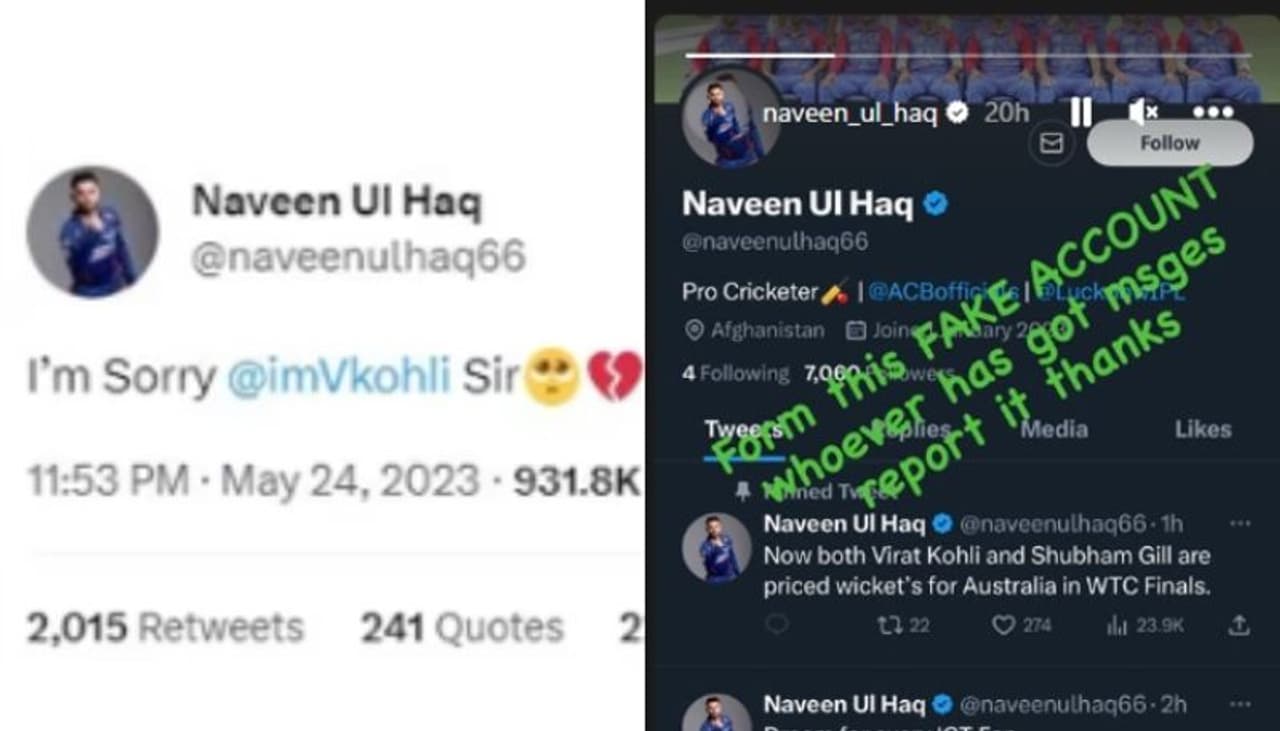This screenshot has width=1280, height=731.
Task: Open Naveen Ul Haq profile picture on left
Action: (92, 232)
